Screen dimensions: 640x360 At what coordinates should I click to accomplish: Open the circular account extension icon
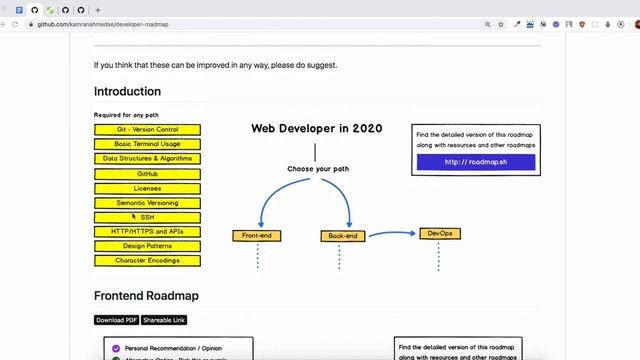point(621,24)
